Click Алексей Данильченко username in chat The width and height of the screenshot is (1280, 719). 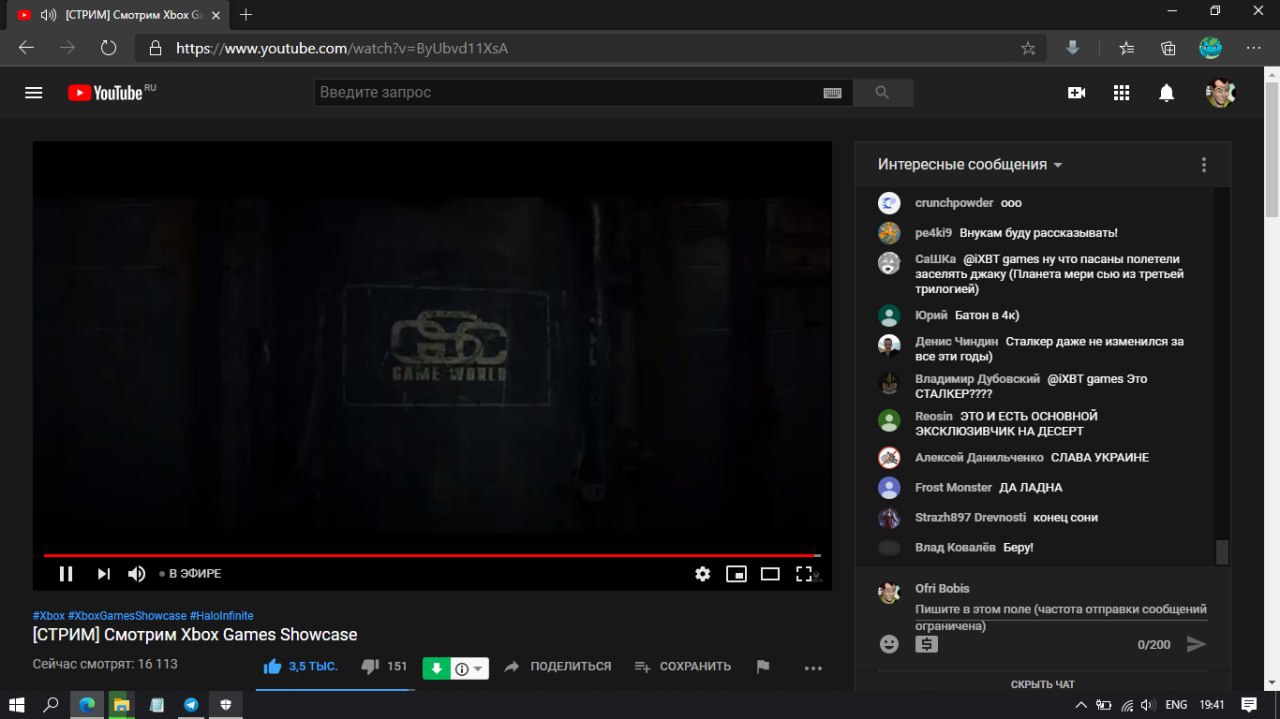click(979, 458)
